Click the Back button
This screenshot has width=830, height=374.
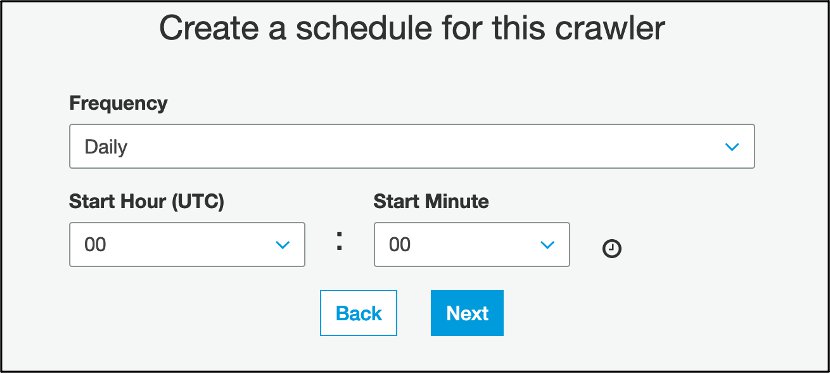[358, 313]
